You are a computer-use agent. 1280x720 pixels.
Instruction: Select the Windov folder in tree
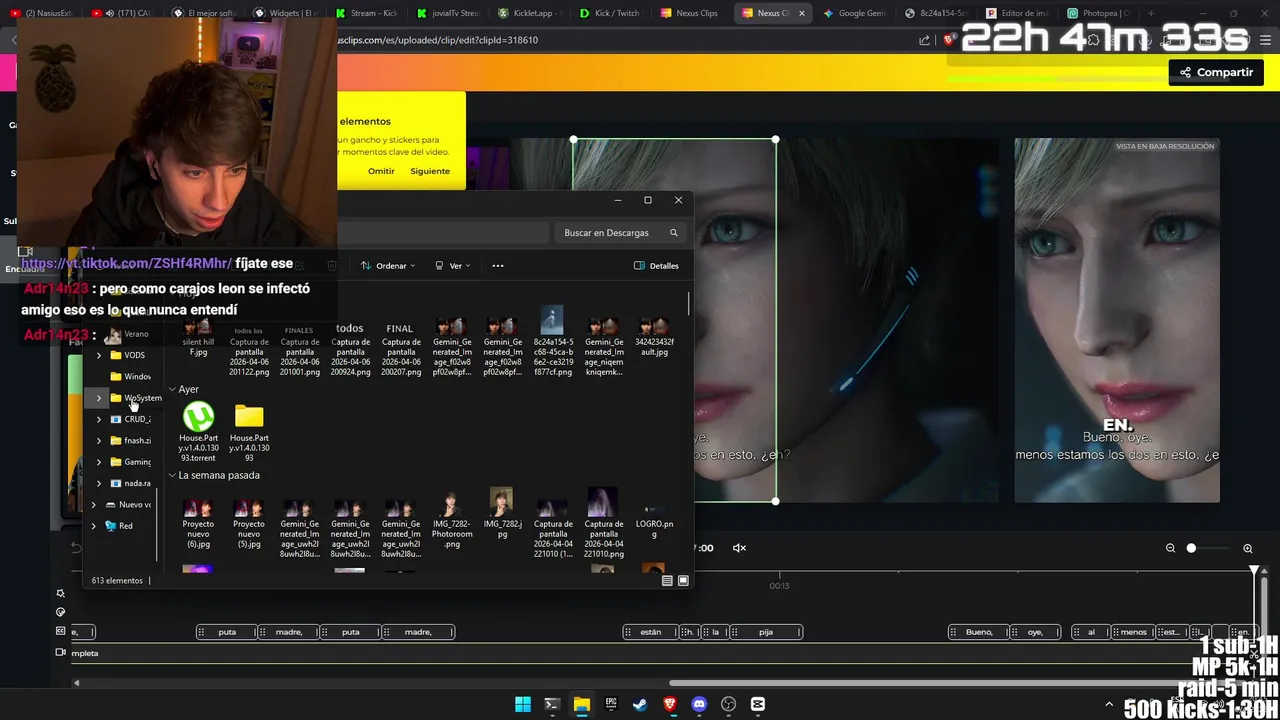point(130,377)
